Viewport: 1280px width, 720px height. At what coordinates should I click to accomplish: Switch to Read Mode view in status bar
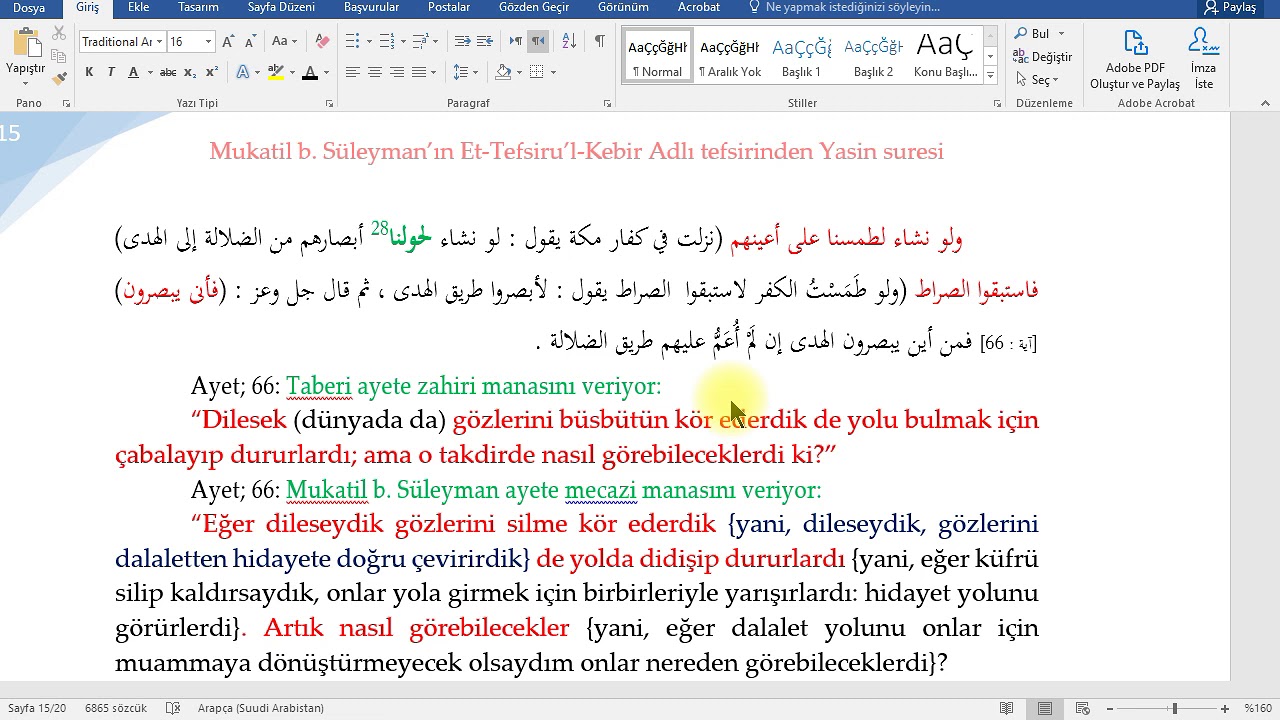1007,708
